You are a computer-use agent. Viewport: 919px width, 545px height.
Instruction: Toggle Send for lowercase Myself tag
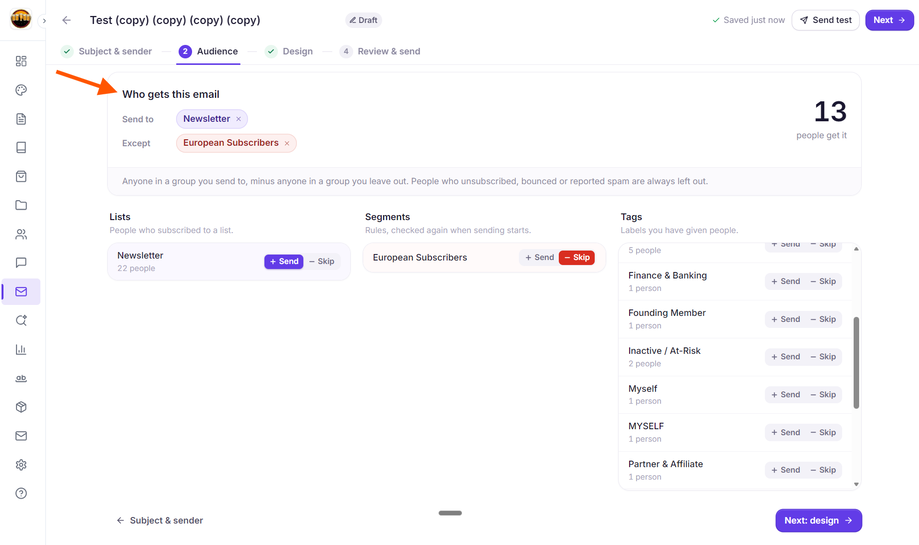click(785, 395)
